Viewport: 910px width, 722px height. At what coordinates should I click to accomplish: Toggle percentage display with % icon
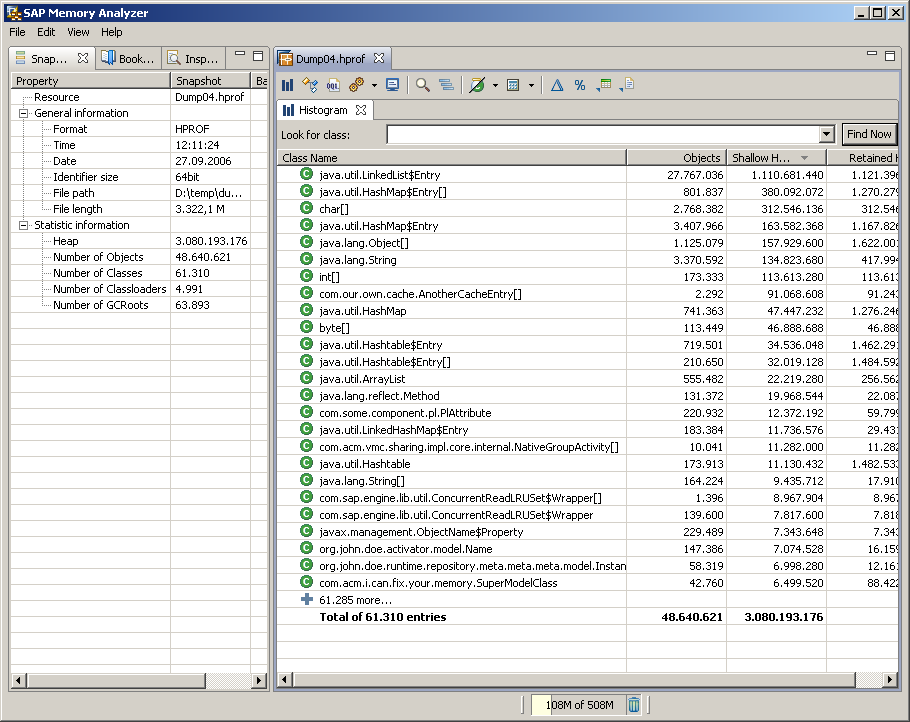pos(580,85)
